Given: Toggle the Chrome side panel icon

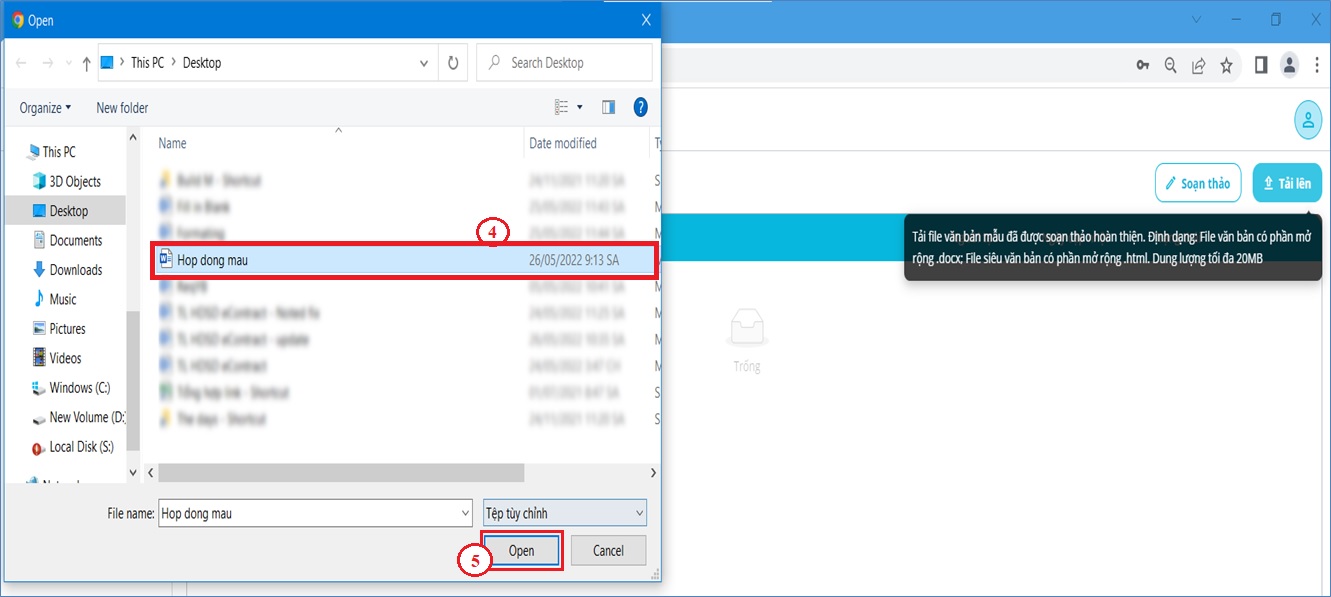Looking at the screenshot, I should click(x=1261, y=65).
